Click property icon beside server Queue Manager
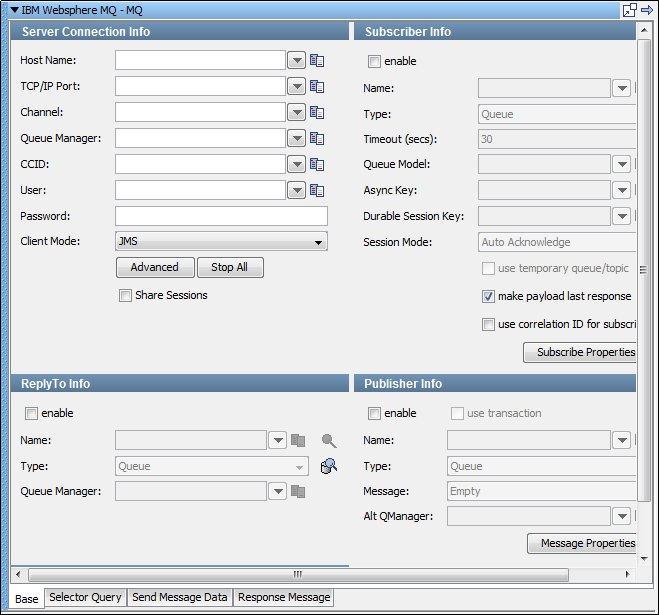Viewport: 659px width, 615px height. [x=317, y=139]
